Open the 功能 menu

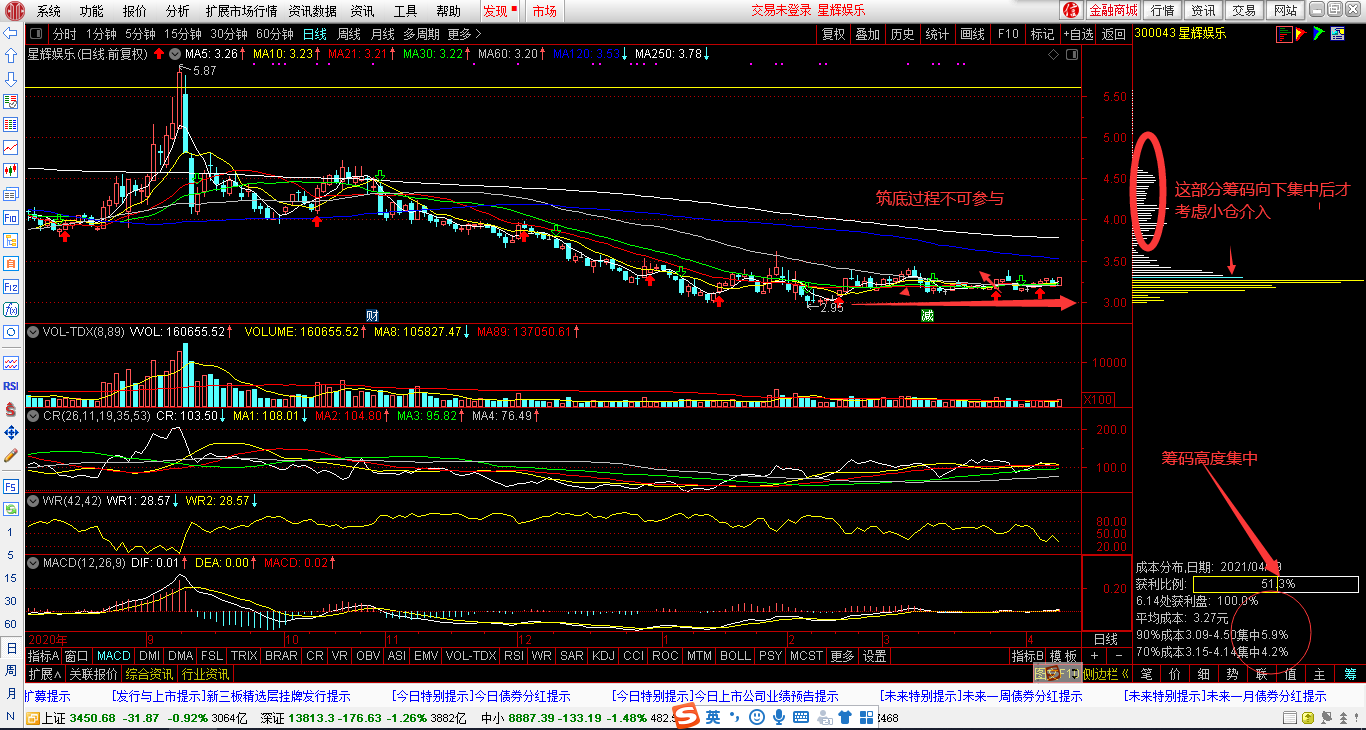[x=91, y=11]
